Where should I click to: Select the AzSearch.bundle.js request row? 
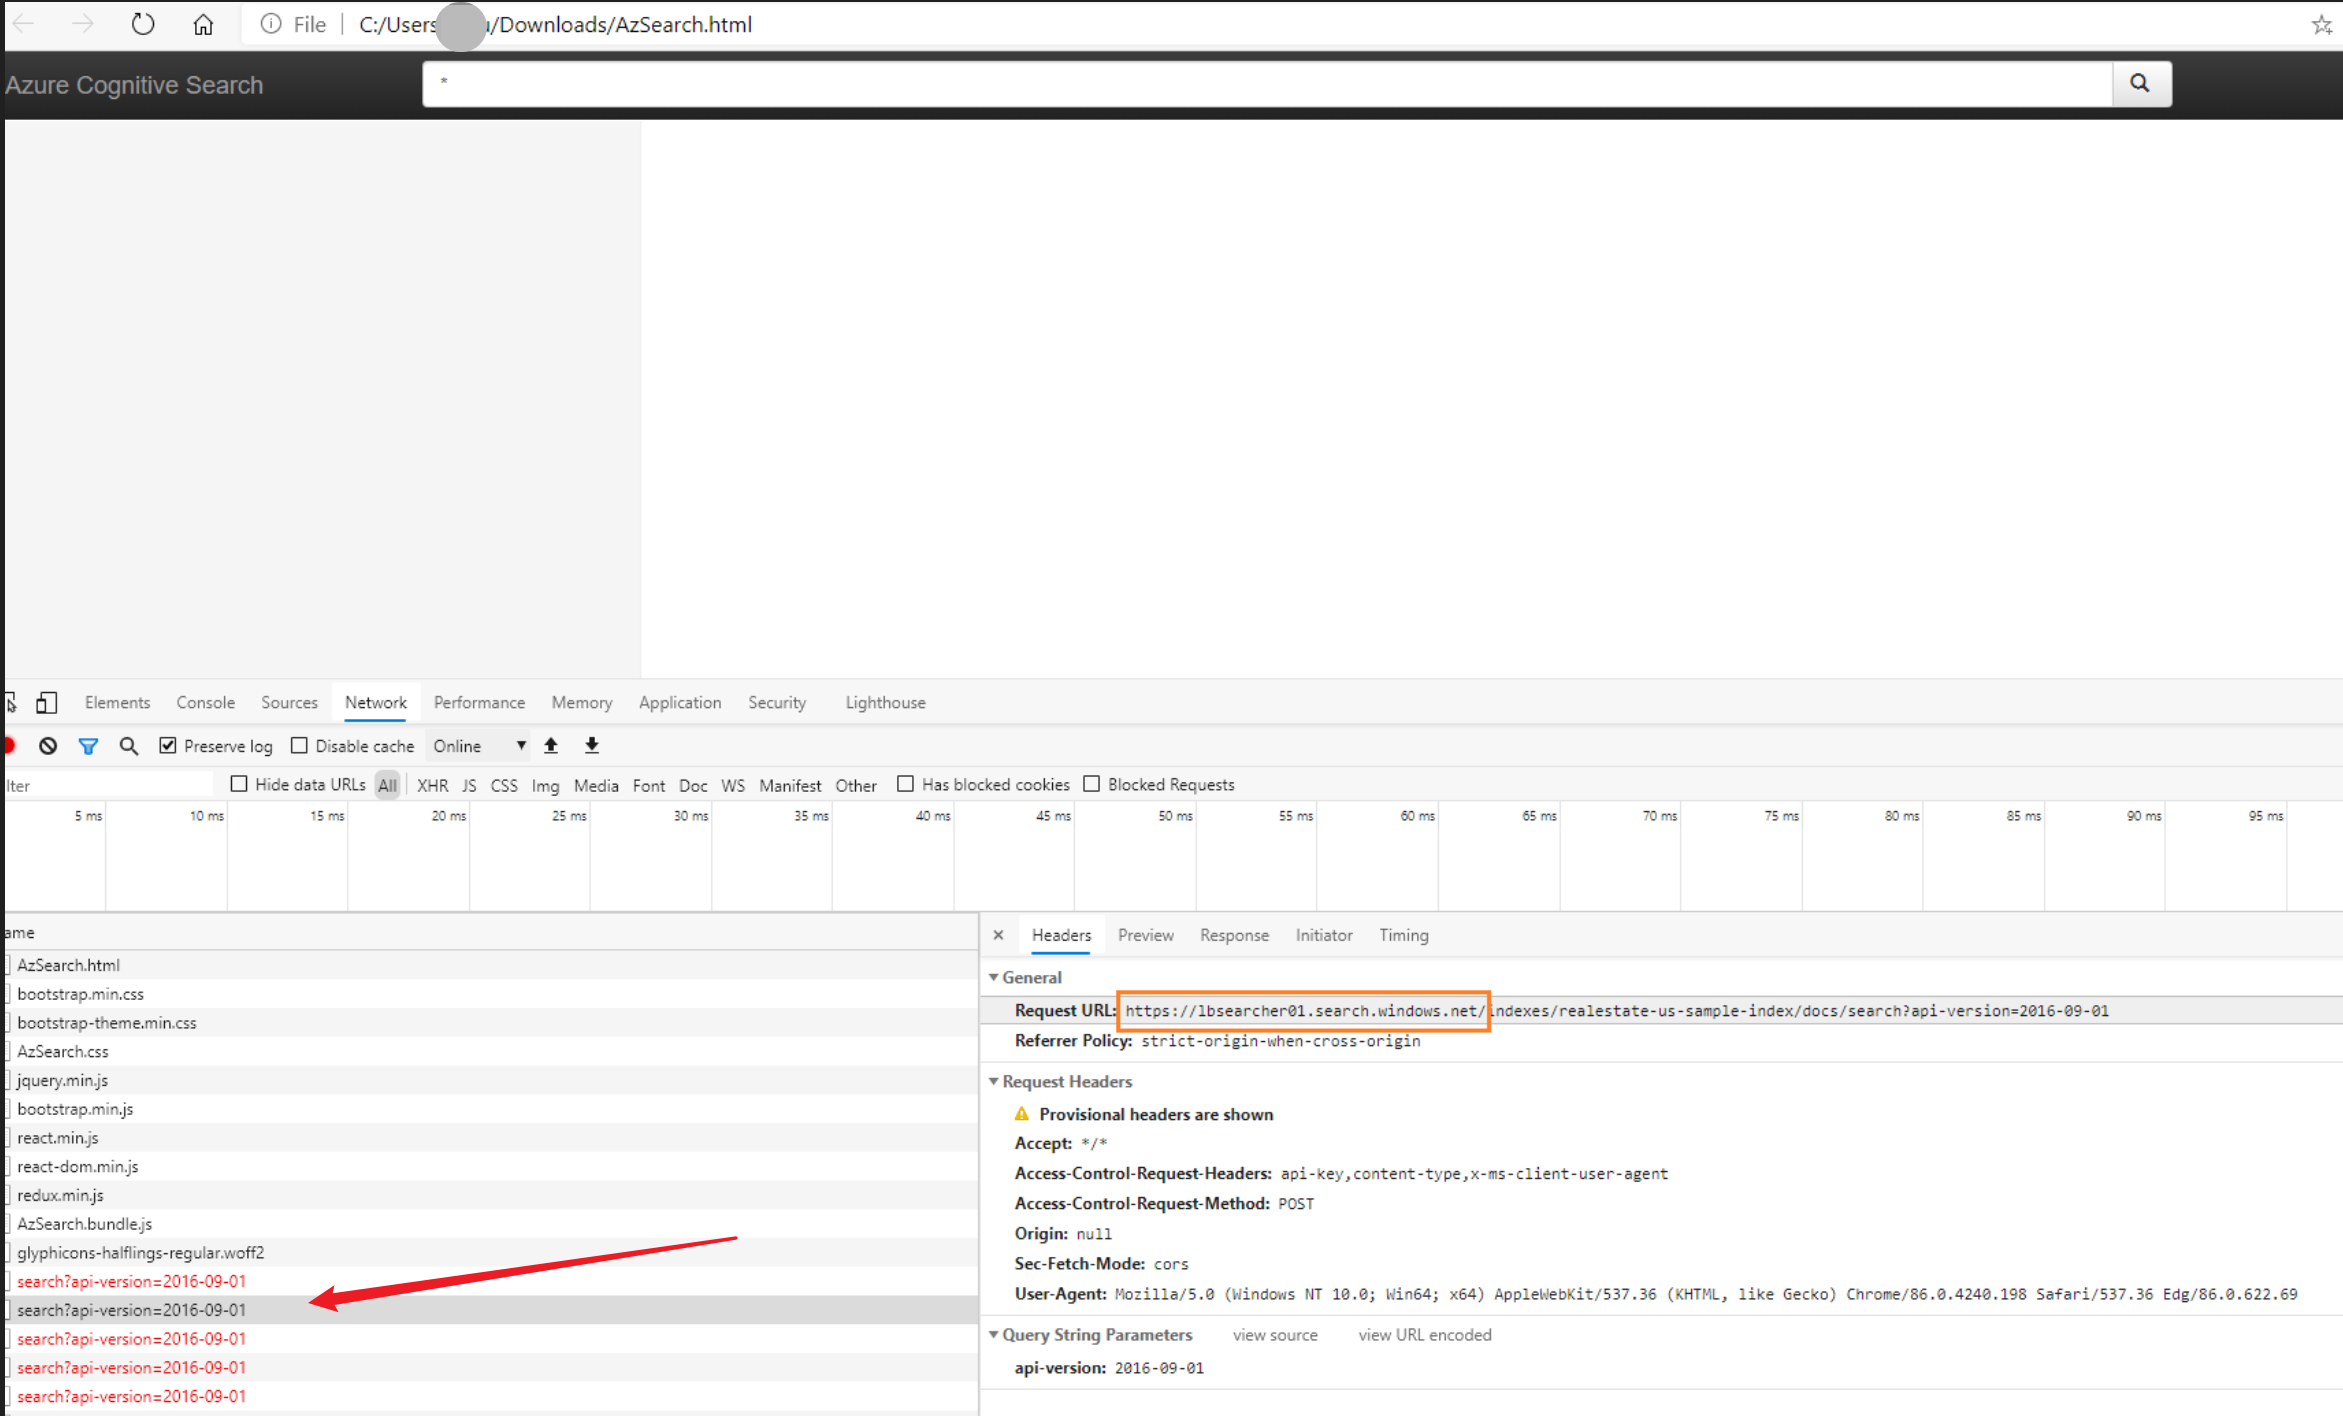[85, 1224]
